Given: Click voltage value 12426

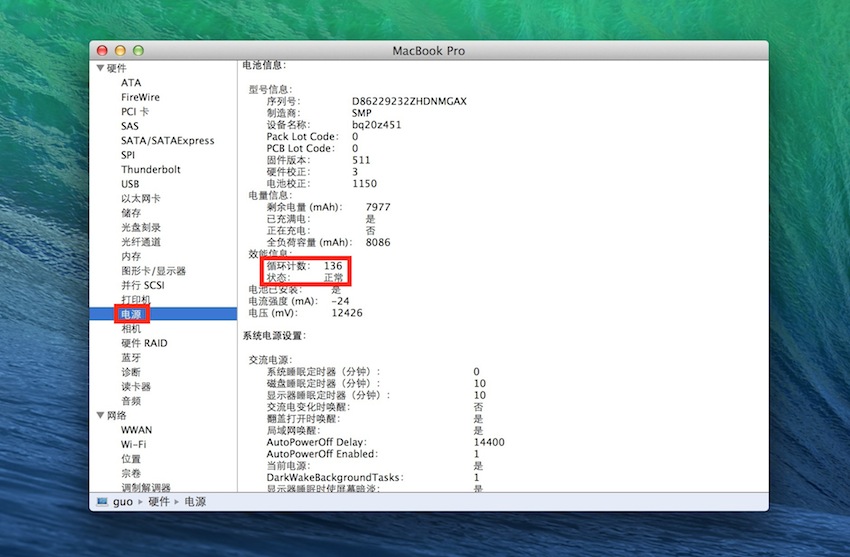Looking at the screenshot, I should point(347,313).
